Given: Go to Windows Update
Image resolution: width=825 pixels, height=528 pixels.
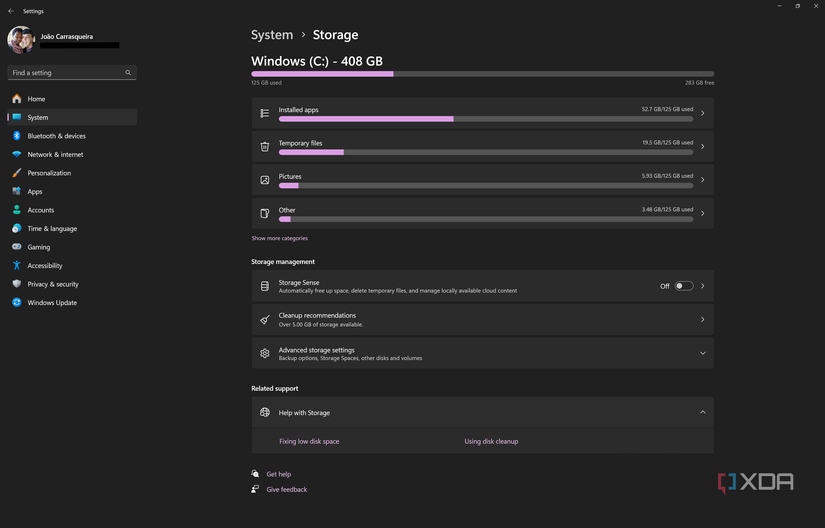Looking at the screenshot, I should coord(72,302).
